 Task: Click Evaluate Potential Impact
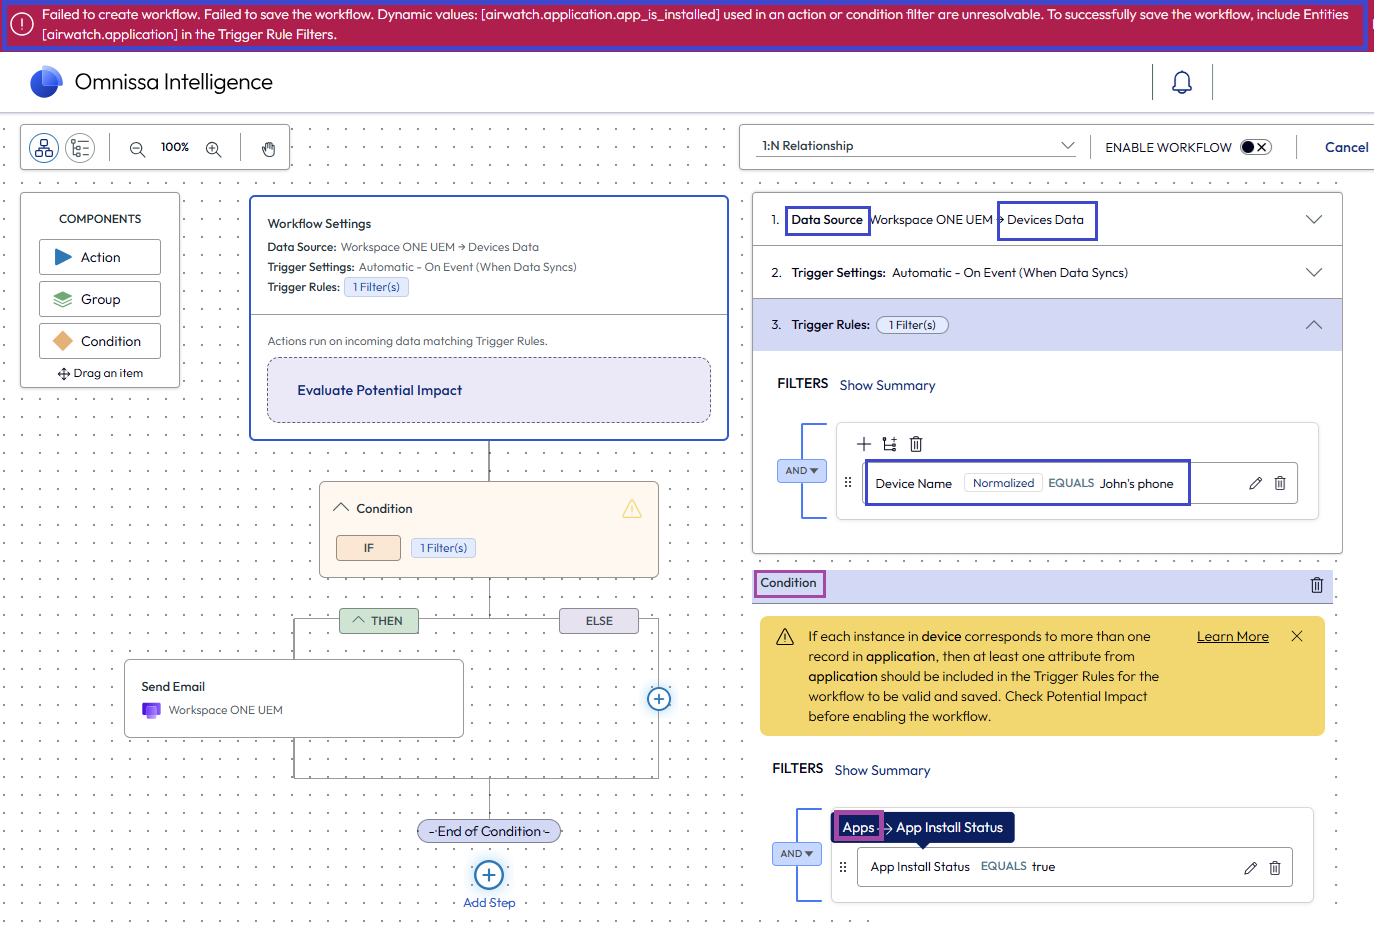tap(489, 390)
